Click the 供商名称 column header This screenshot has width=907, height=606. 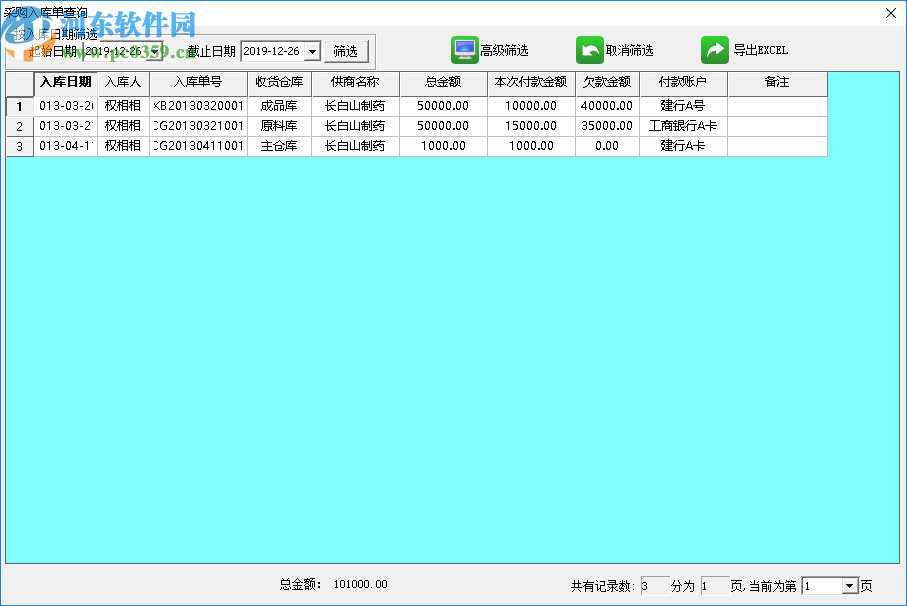pos(355,83)
